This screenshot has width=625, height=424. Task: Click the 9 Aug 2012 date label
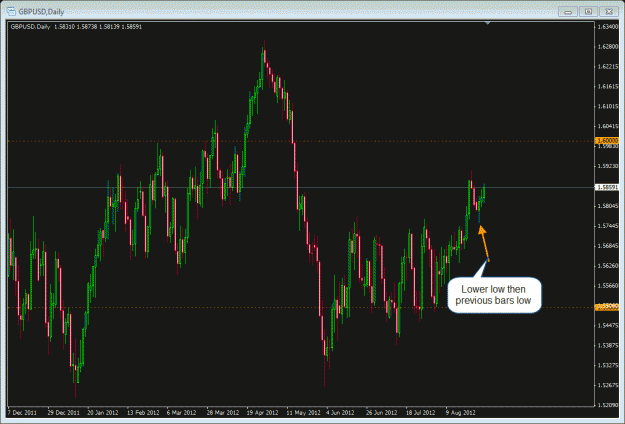[x=460, y=413]
